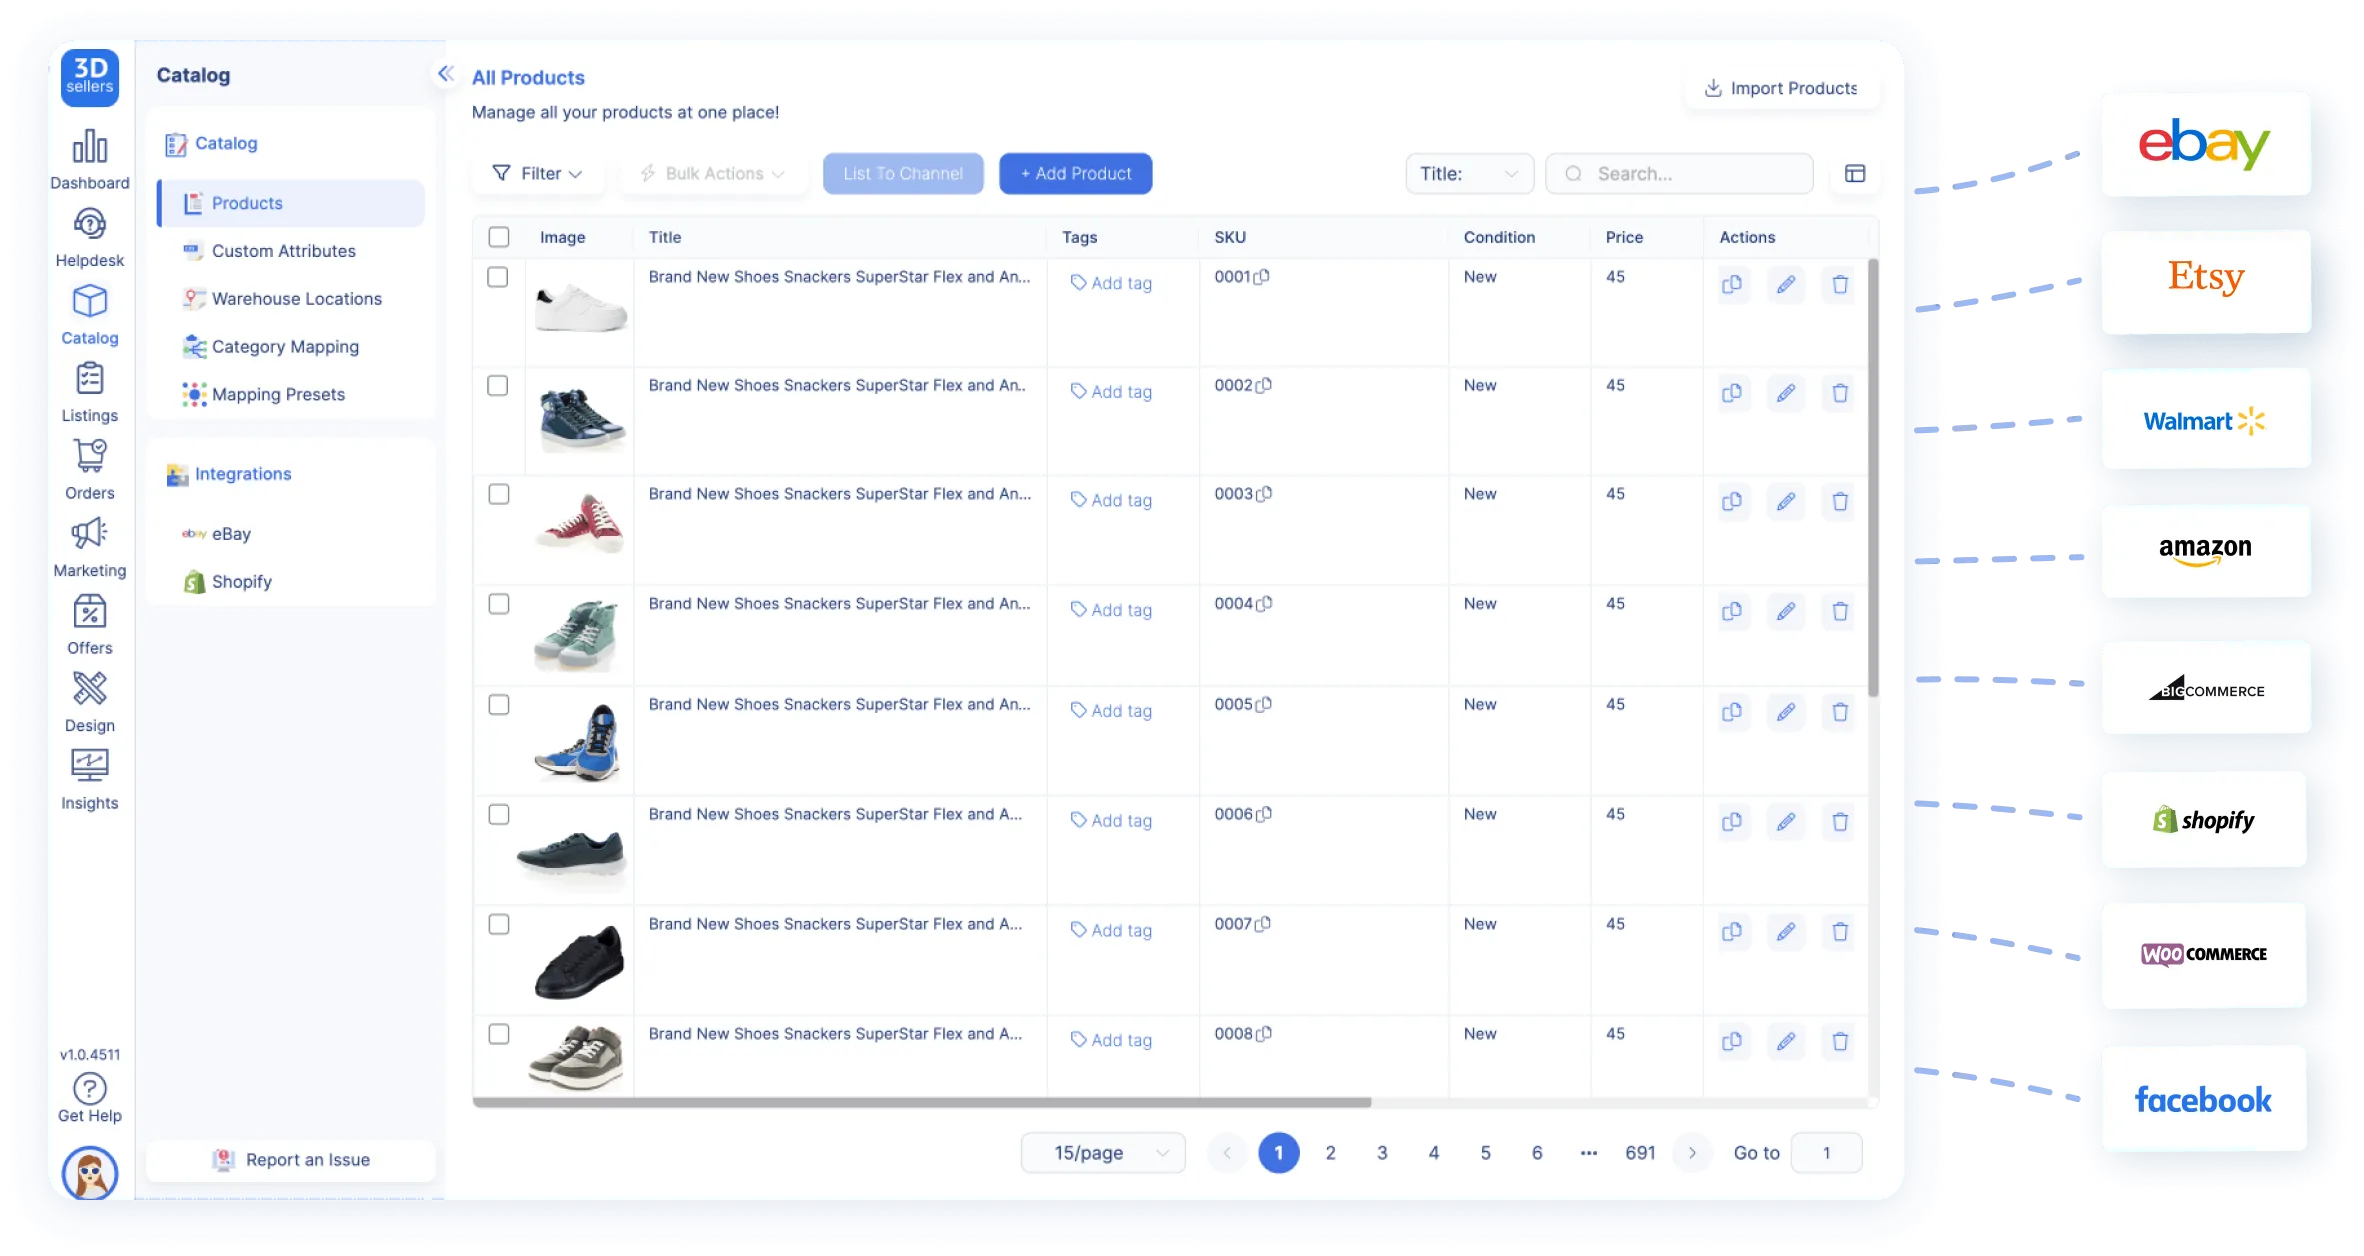The image size is (2364, 1256).
Task: Open the Insights icon
Action: [89, 766]
